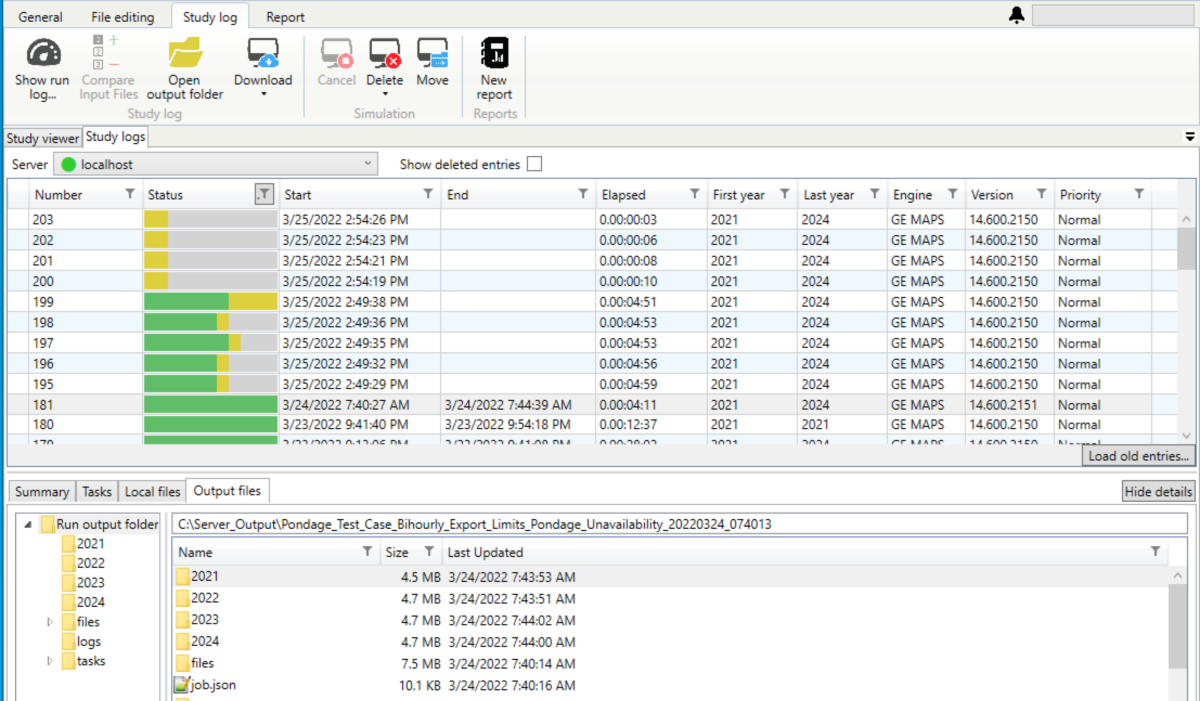The image size is (1200, 701).
Task: Open the job.json file entry
Action: (x=213, y=685)
